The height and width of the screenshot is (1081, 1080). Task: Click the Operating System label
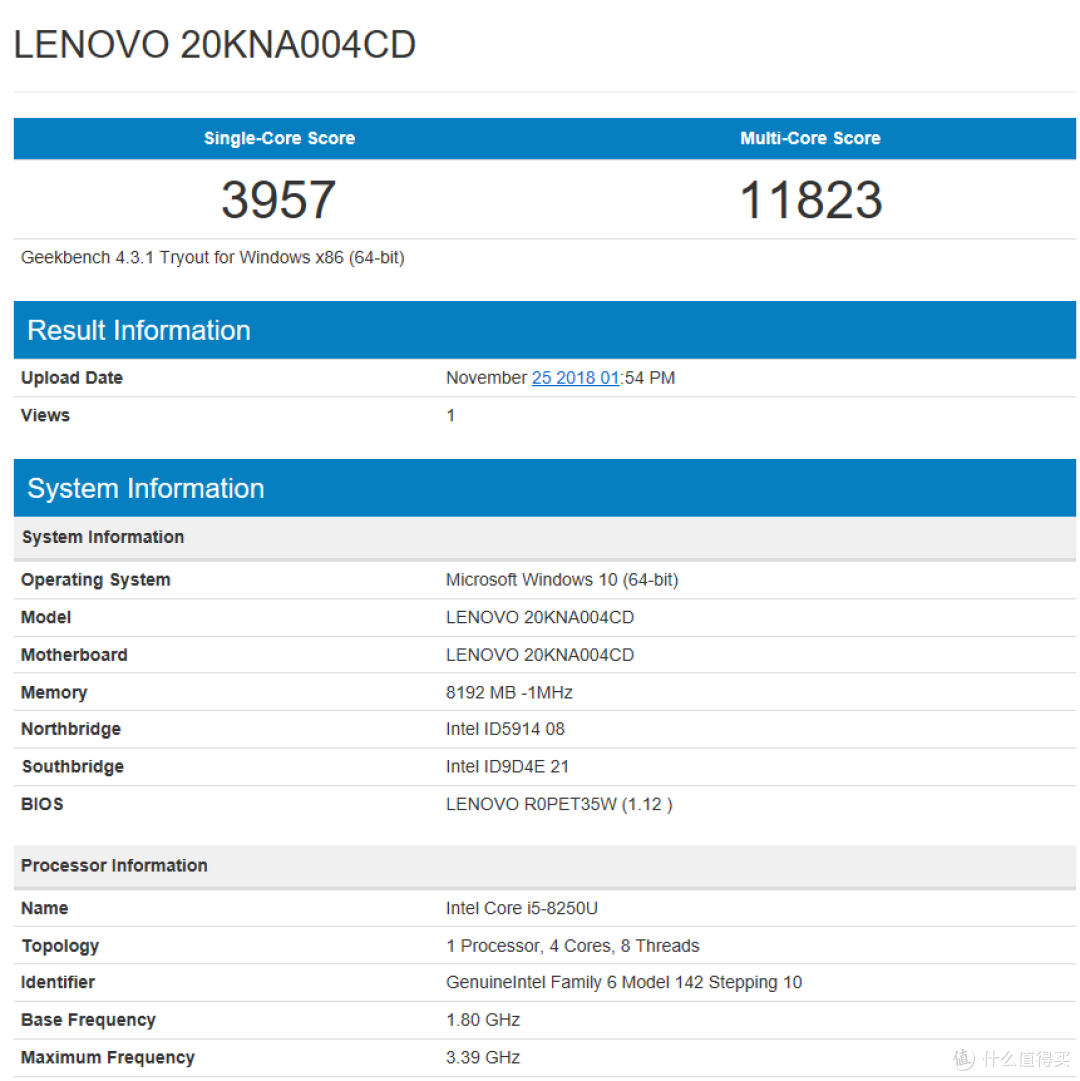click(96, 580)
